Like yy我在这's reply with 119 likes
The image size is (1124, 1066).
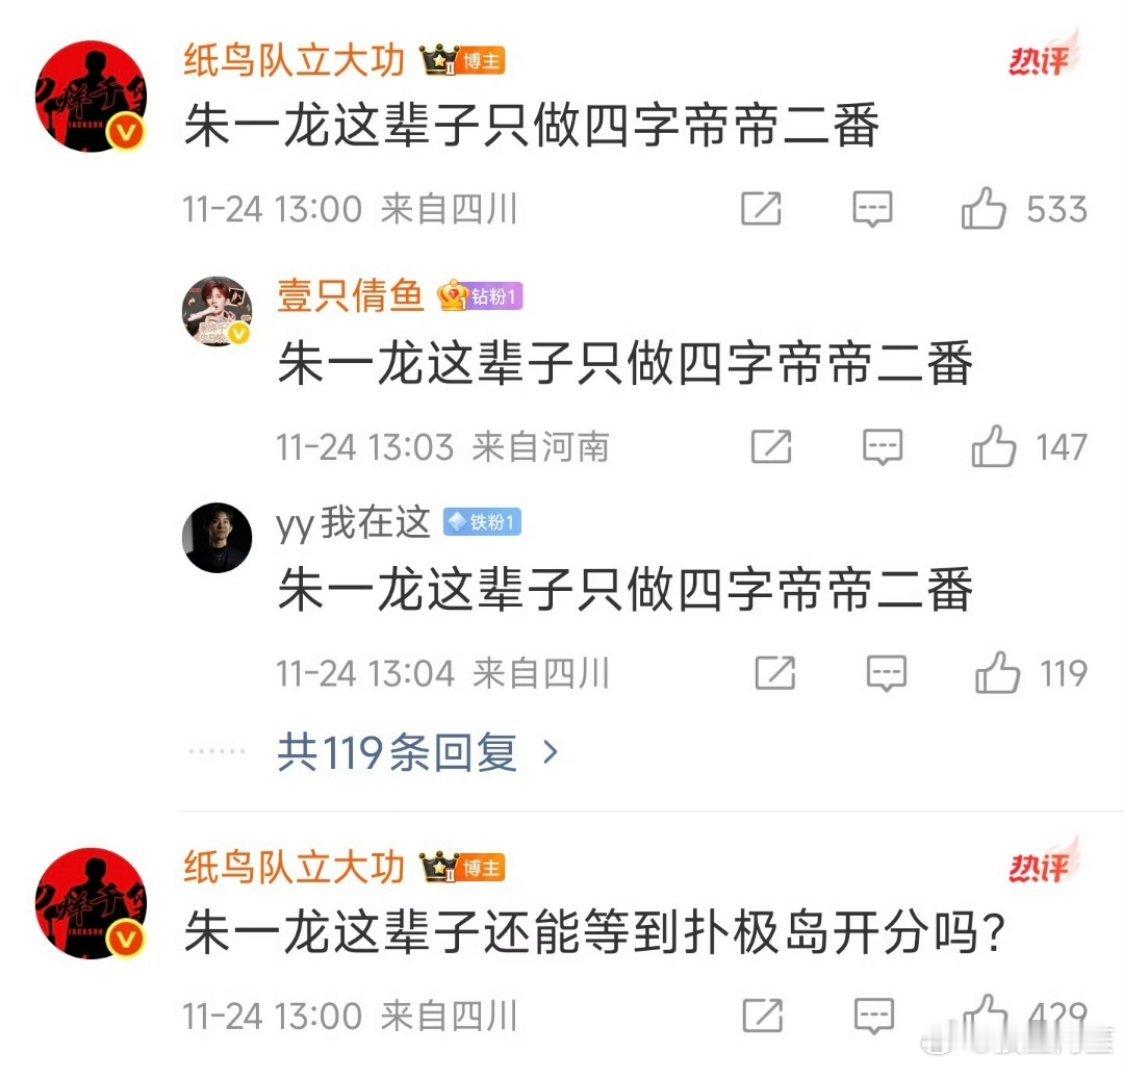[x=997, y=672]
